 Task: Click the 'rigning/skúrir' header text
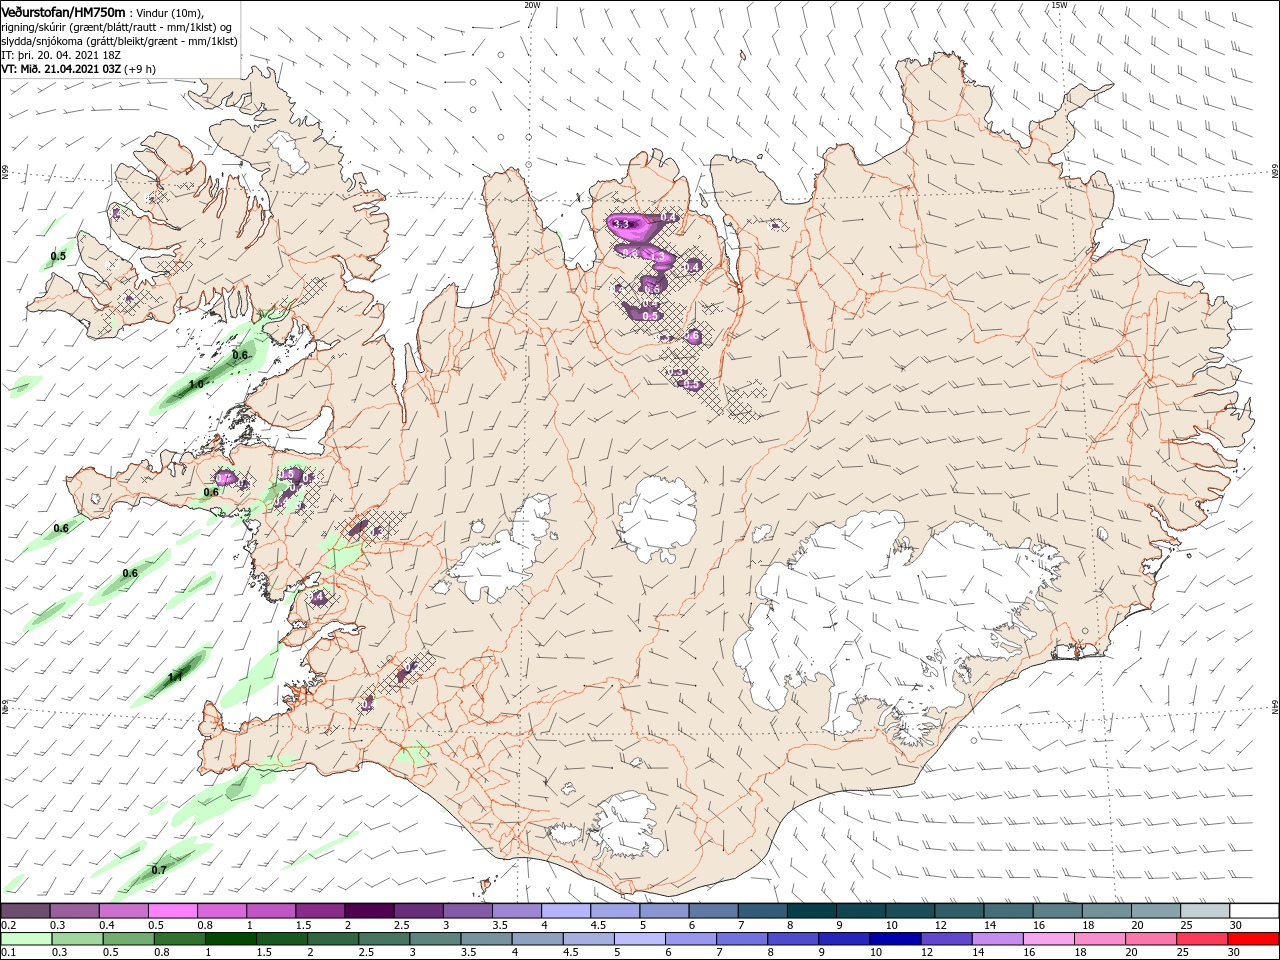pyautogui.click(x=32, y=26)
